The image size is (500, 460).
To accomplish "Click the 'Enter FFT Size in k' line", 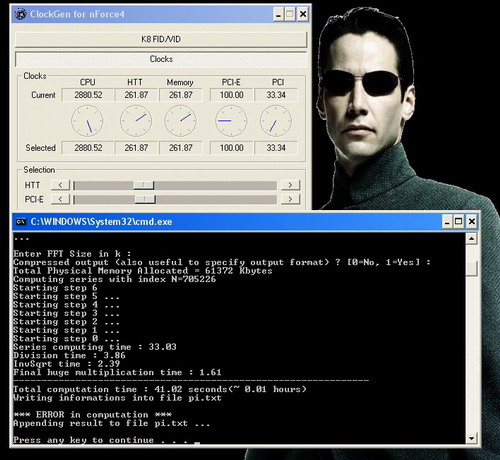I will coord(72,254).
